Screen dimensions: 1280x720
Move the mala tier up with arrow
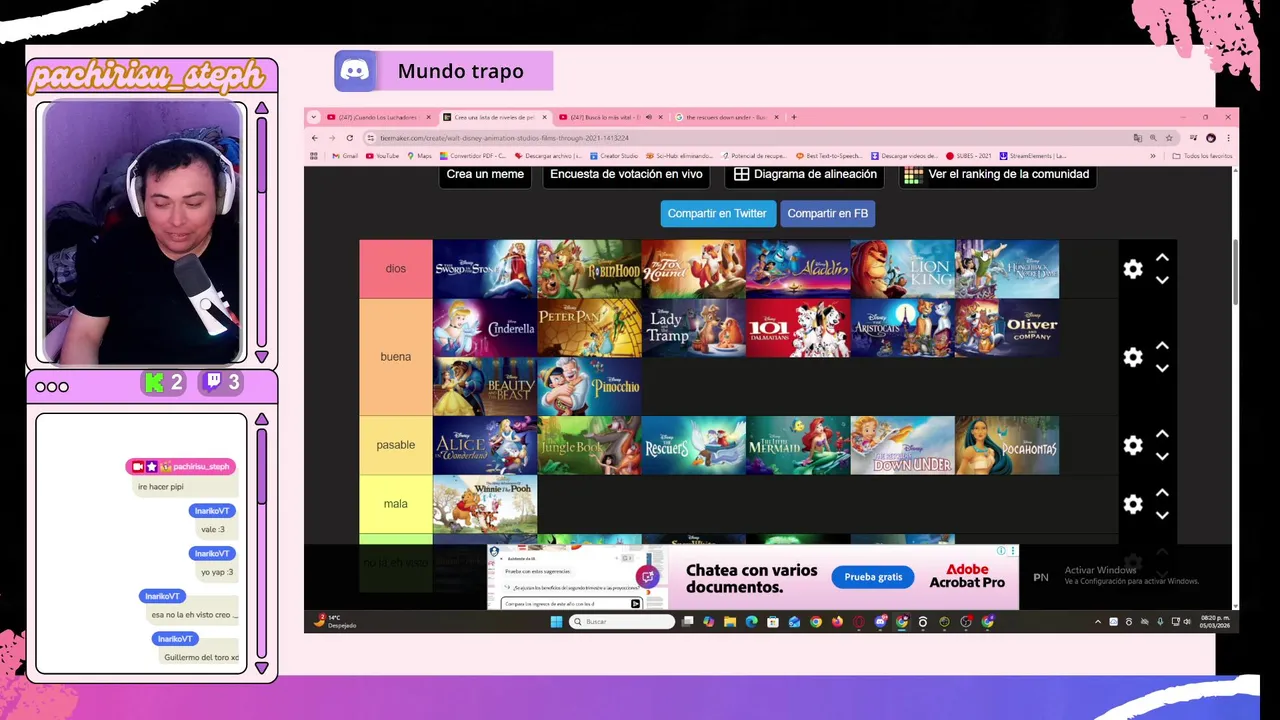coord(1162,493)
